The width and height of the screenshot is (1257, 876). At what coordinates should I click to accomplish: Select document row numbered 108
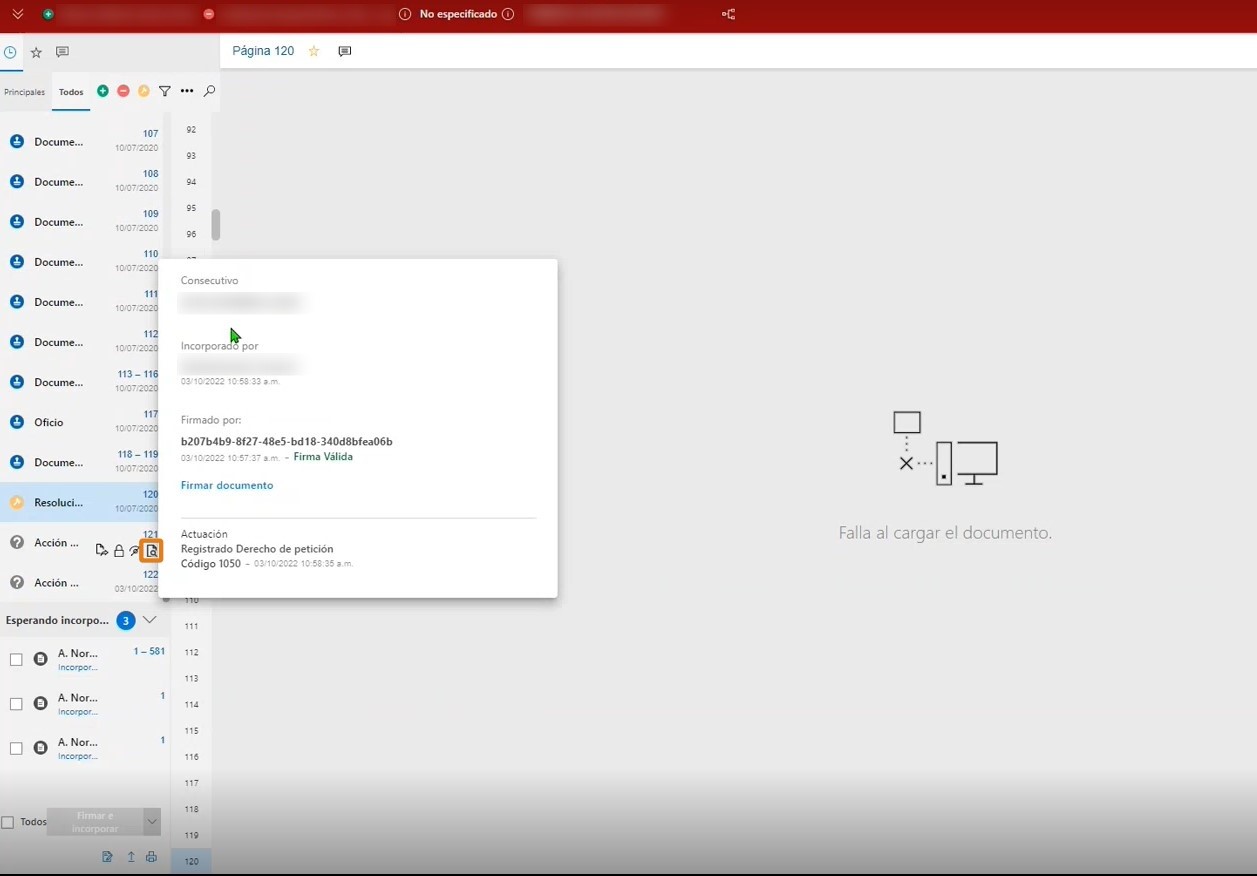click(x=80, y=182)
